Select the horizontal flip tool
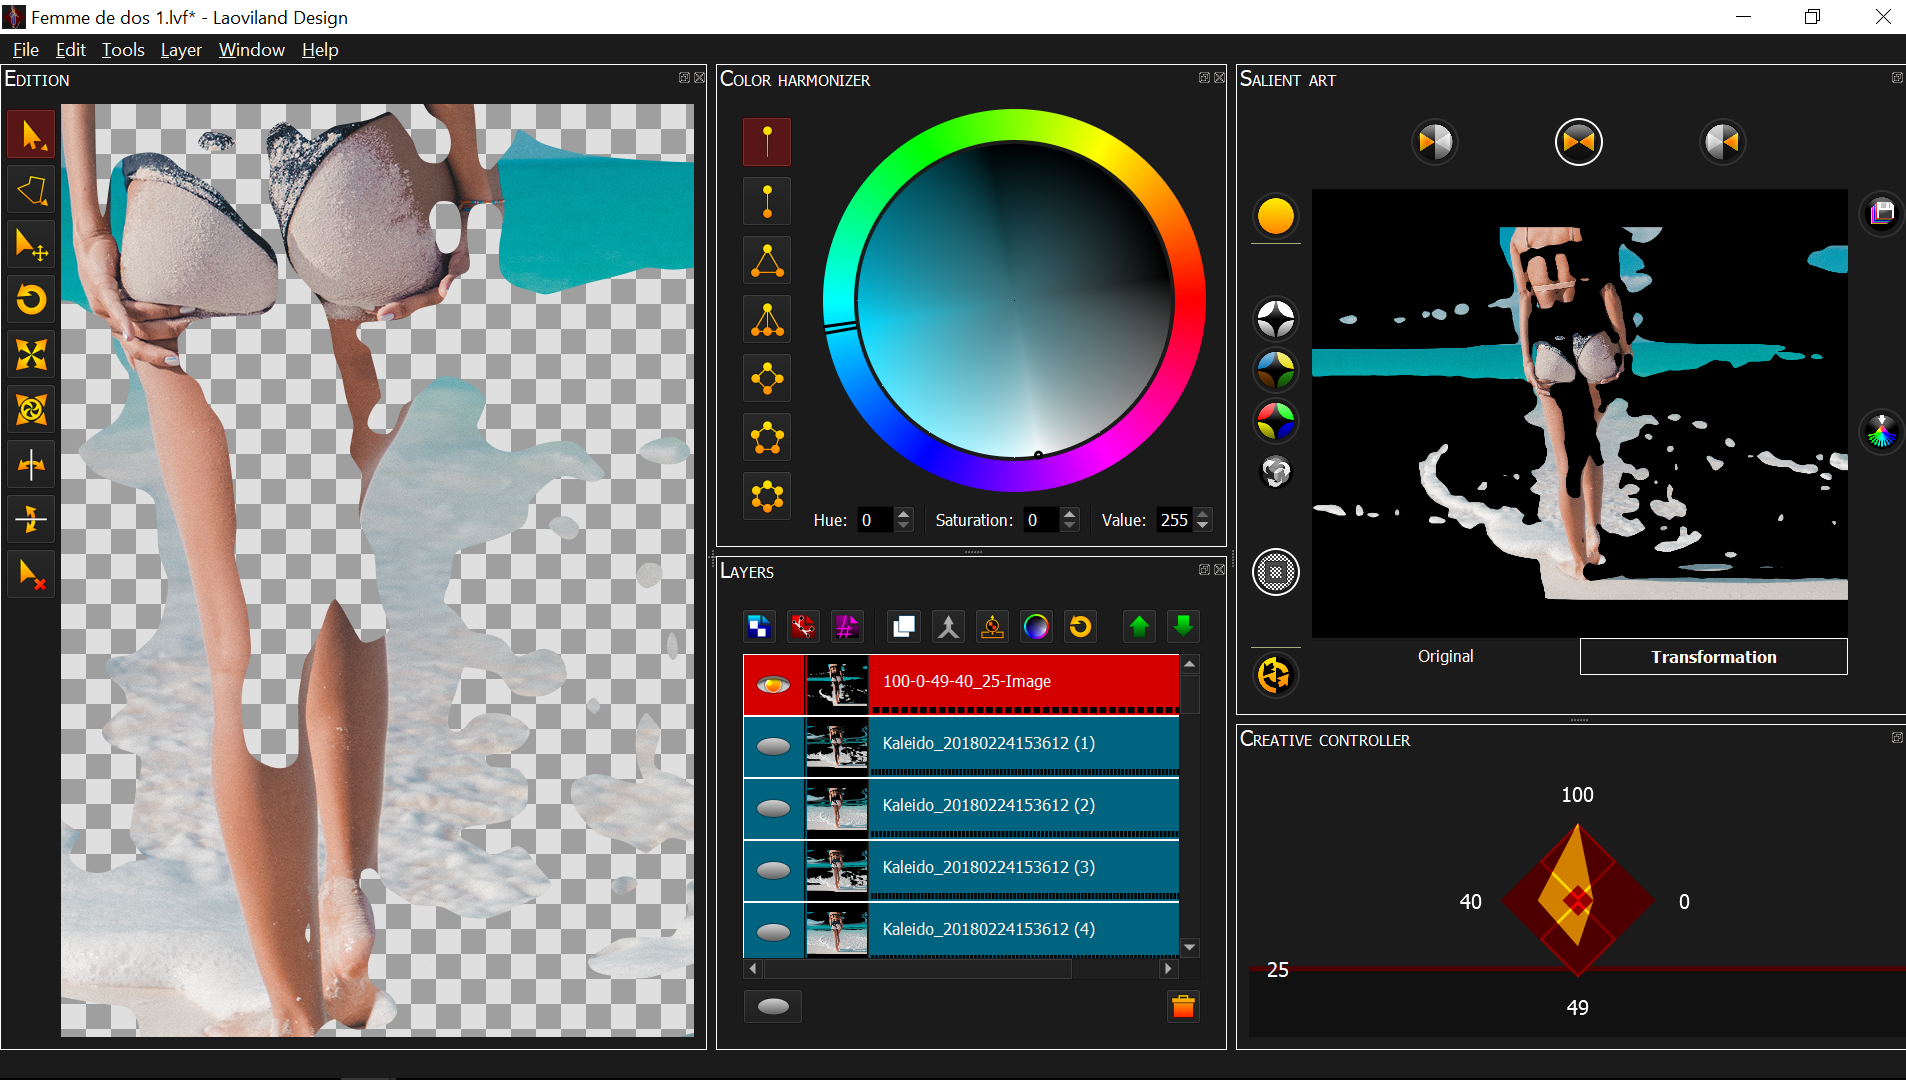 [31, 465]
